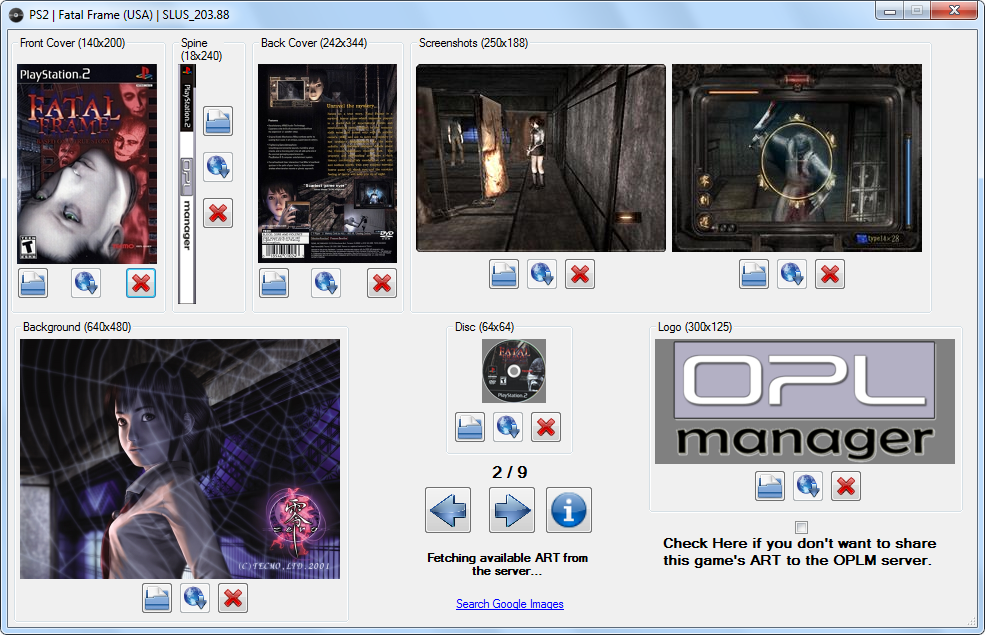The width and height of the screenshot is (985, 635).
Task: Browse local file for Back Cover
Action: point(274,283)
